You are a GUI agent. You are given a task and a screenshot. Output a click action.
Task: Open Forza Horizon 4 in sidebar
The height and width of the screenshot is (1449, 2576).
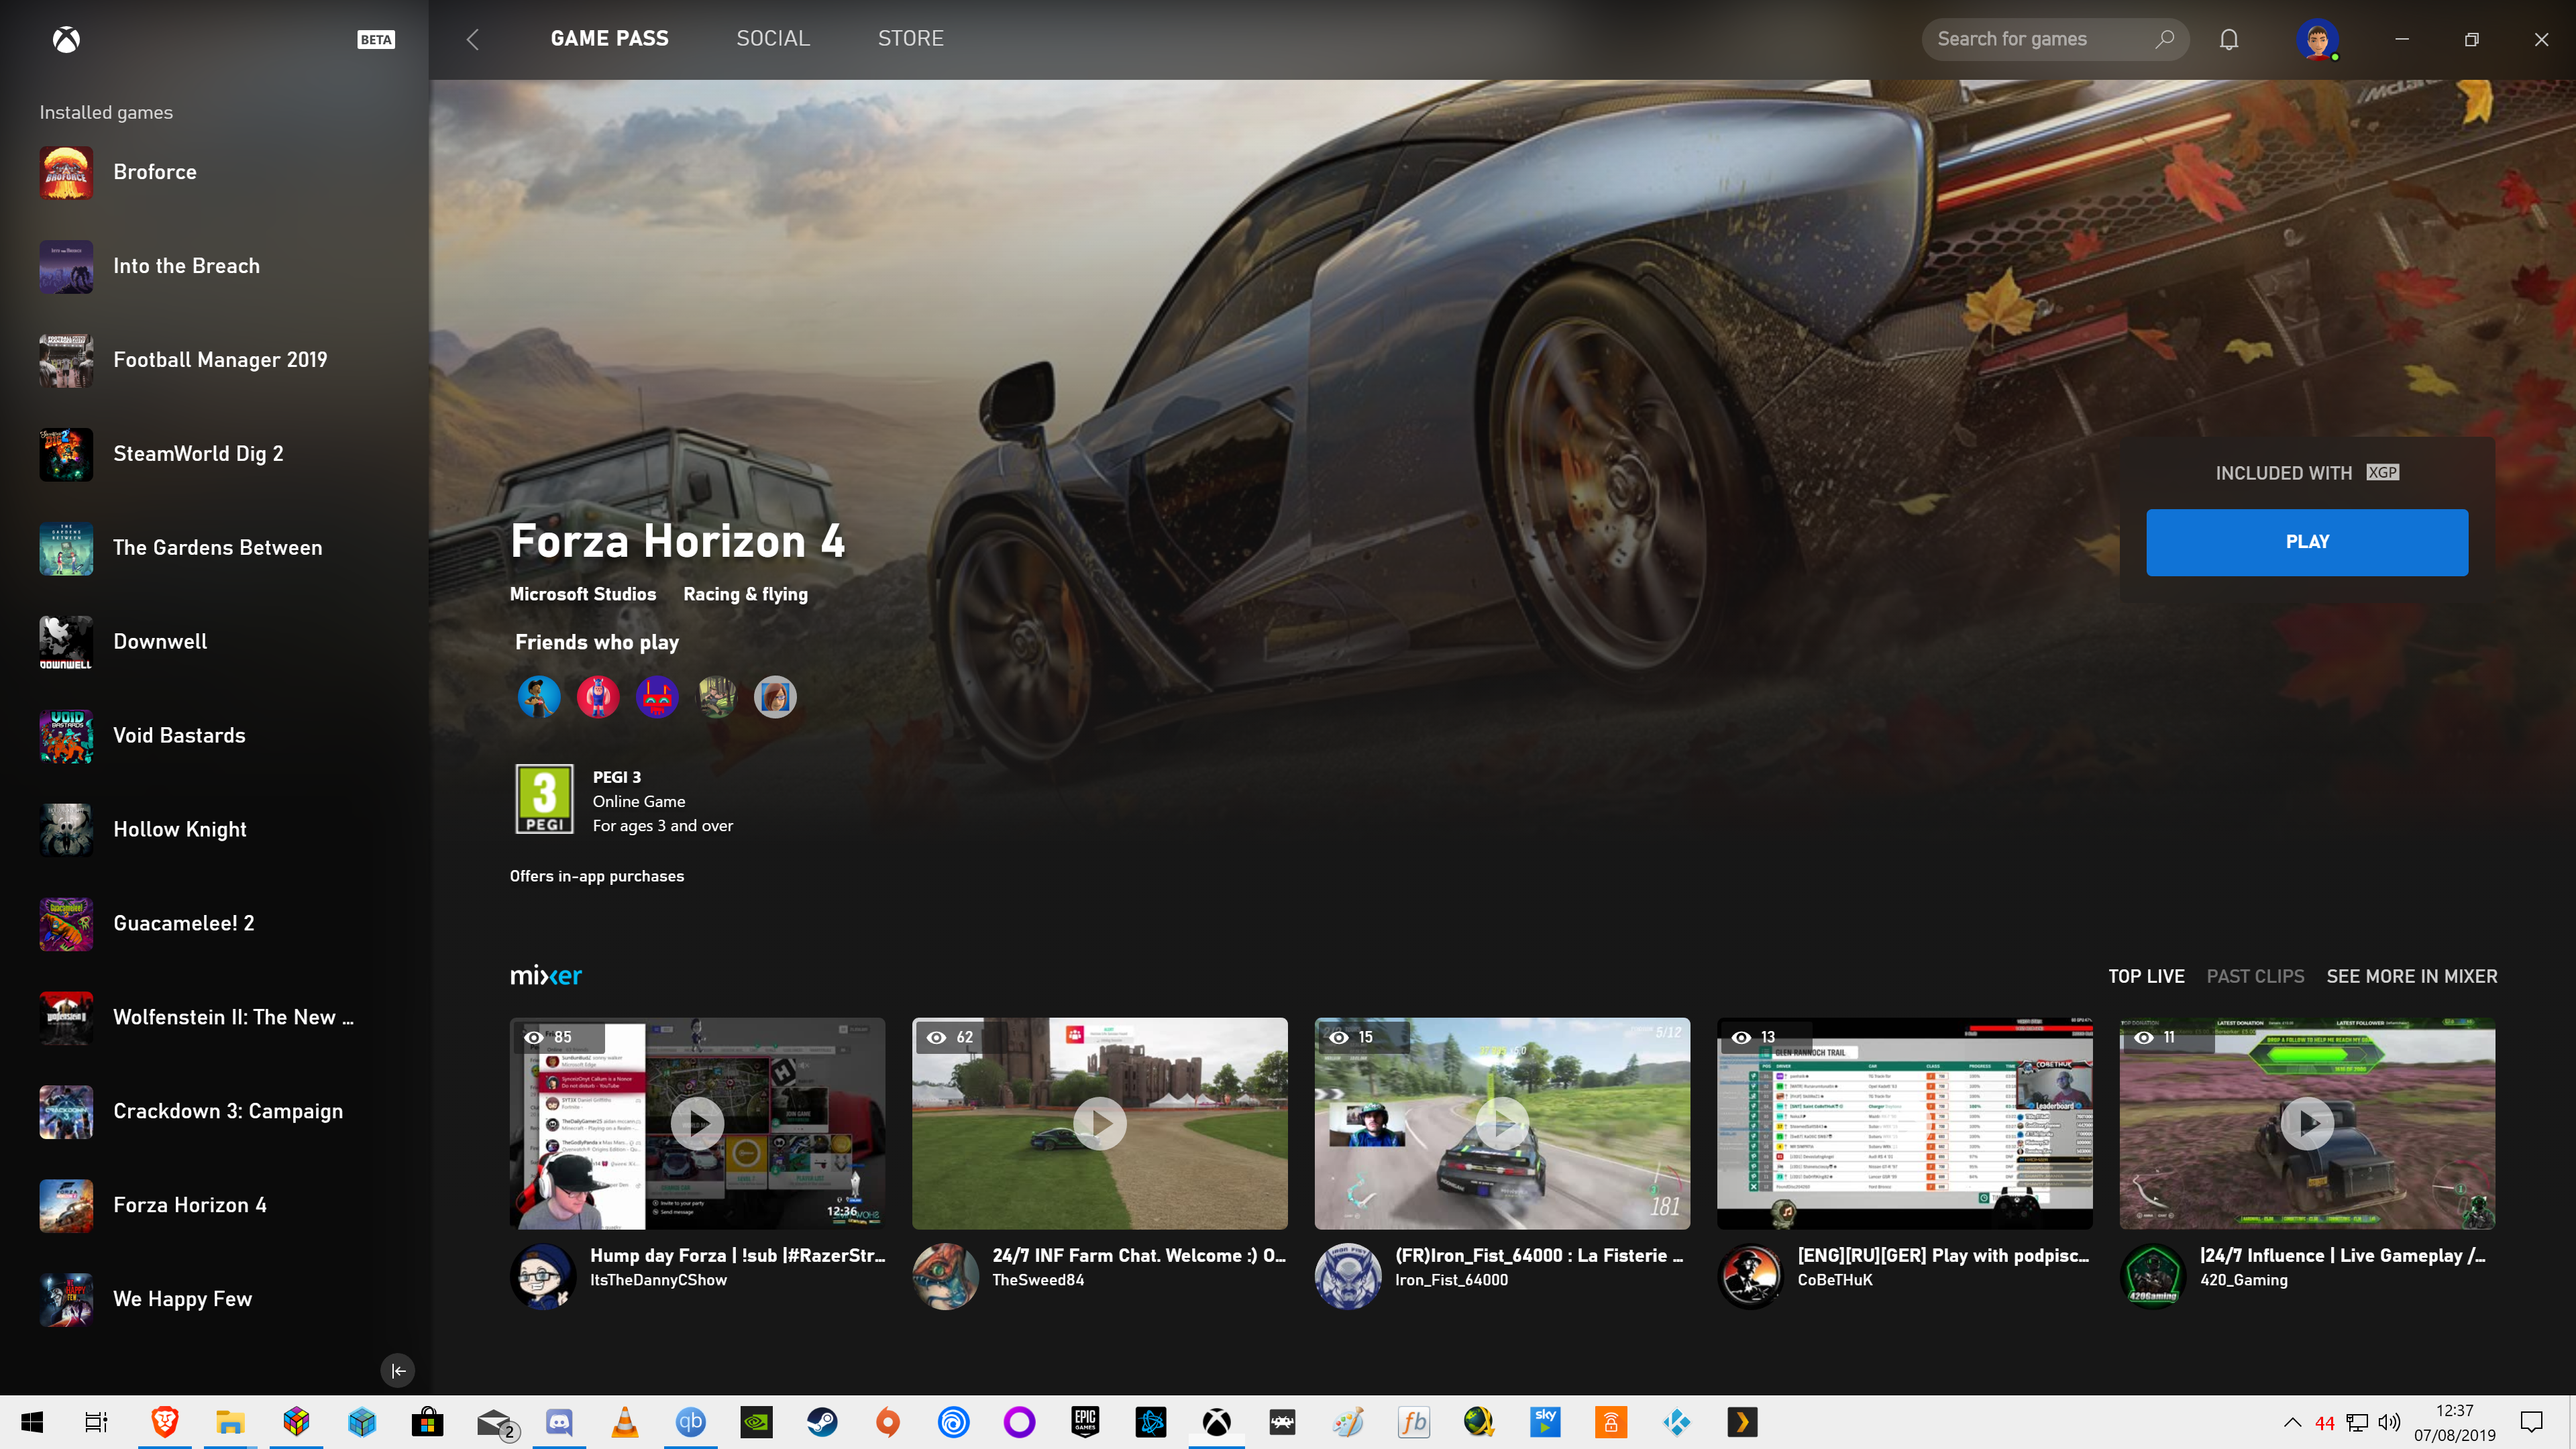[x=215, y=1206]
